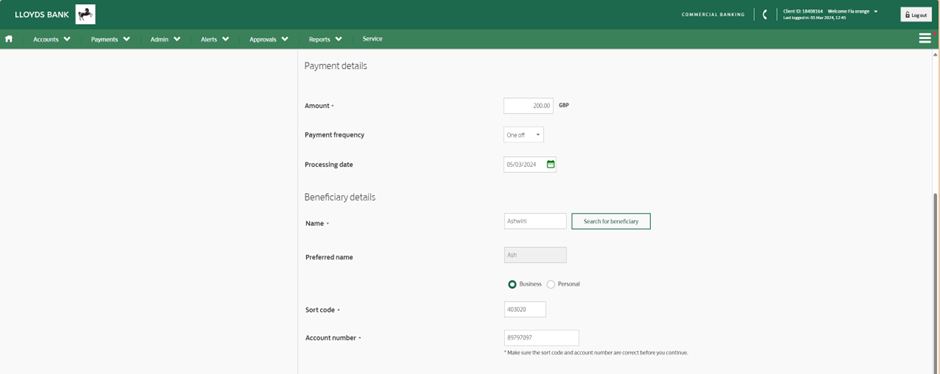The width and height of the screenshot is (940, 374).
Task: Expand the Admin menu chevron
Action: pyautogui.click(x=177, y=39)
